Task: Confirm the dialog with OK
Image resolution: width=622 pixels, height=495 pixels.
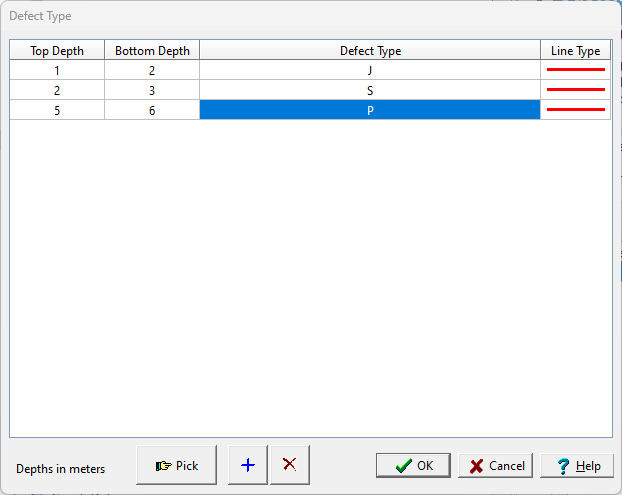Action: point(413,466)
